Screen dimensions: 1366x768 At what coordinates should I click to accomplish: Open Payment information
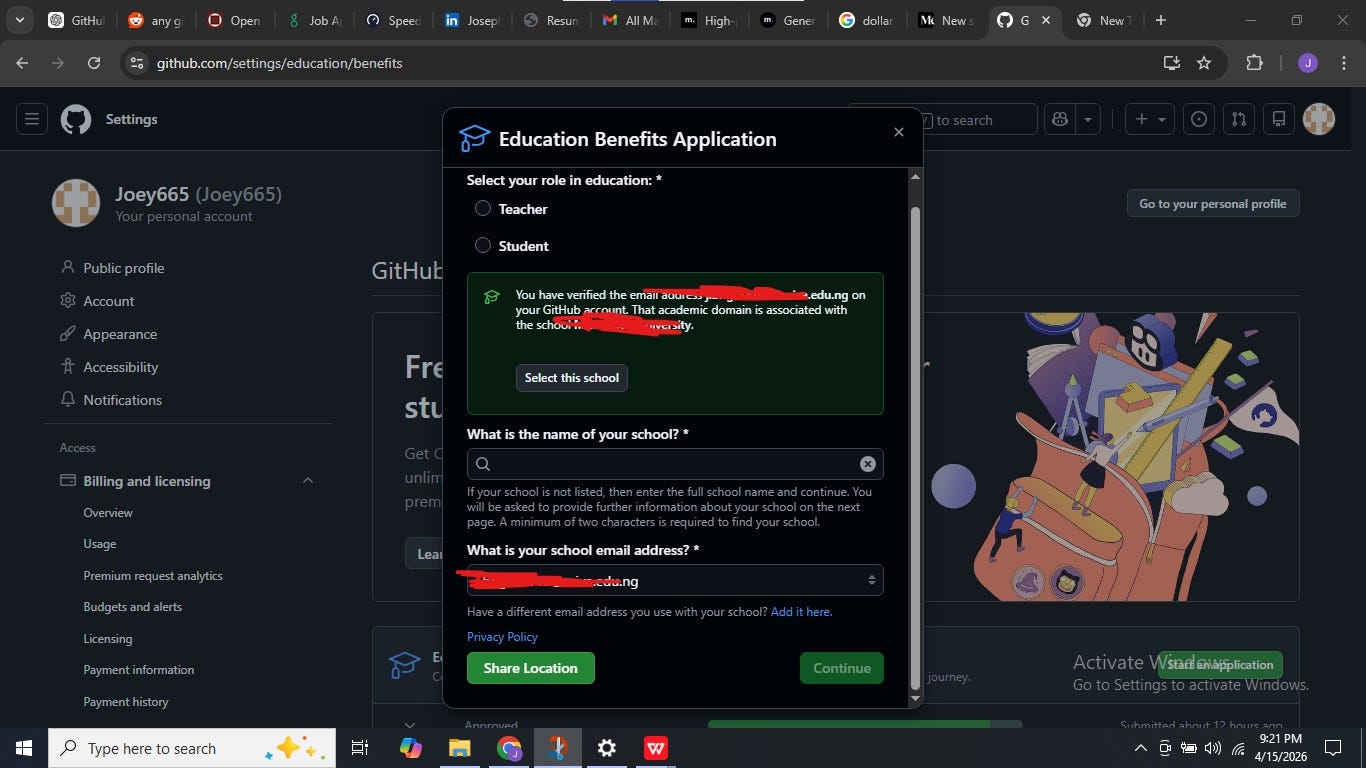139,670
